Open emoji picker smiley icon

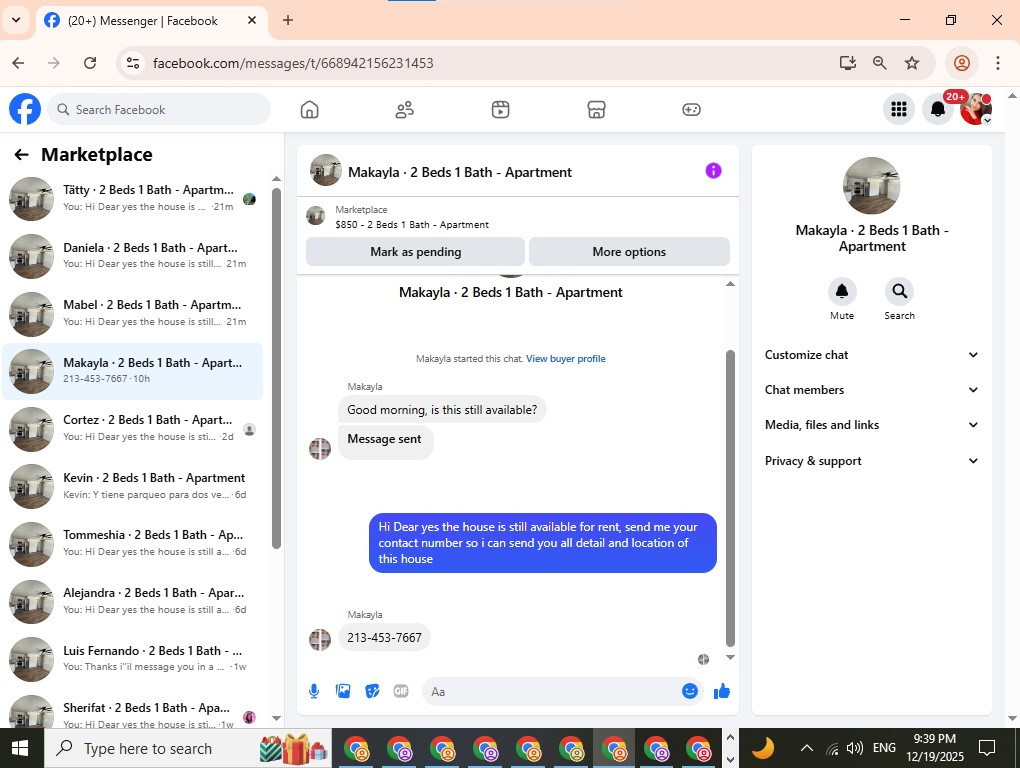[x=690, y=691]
